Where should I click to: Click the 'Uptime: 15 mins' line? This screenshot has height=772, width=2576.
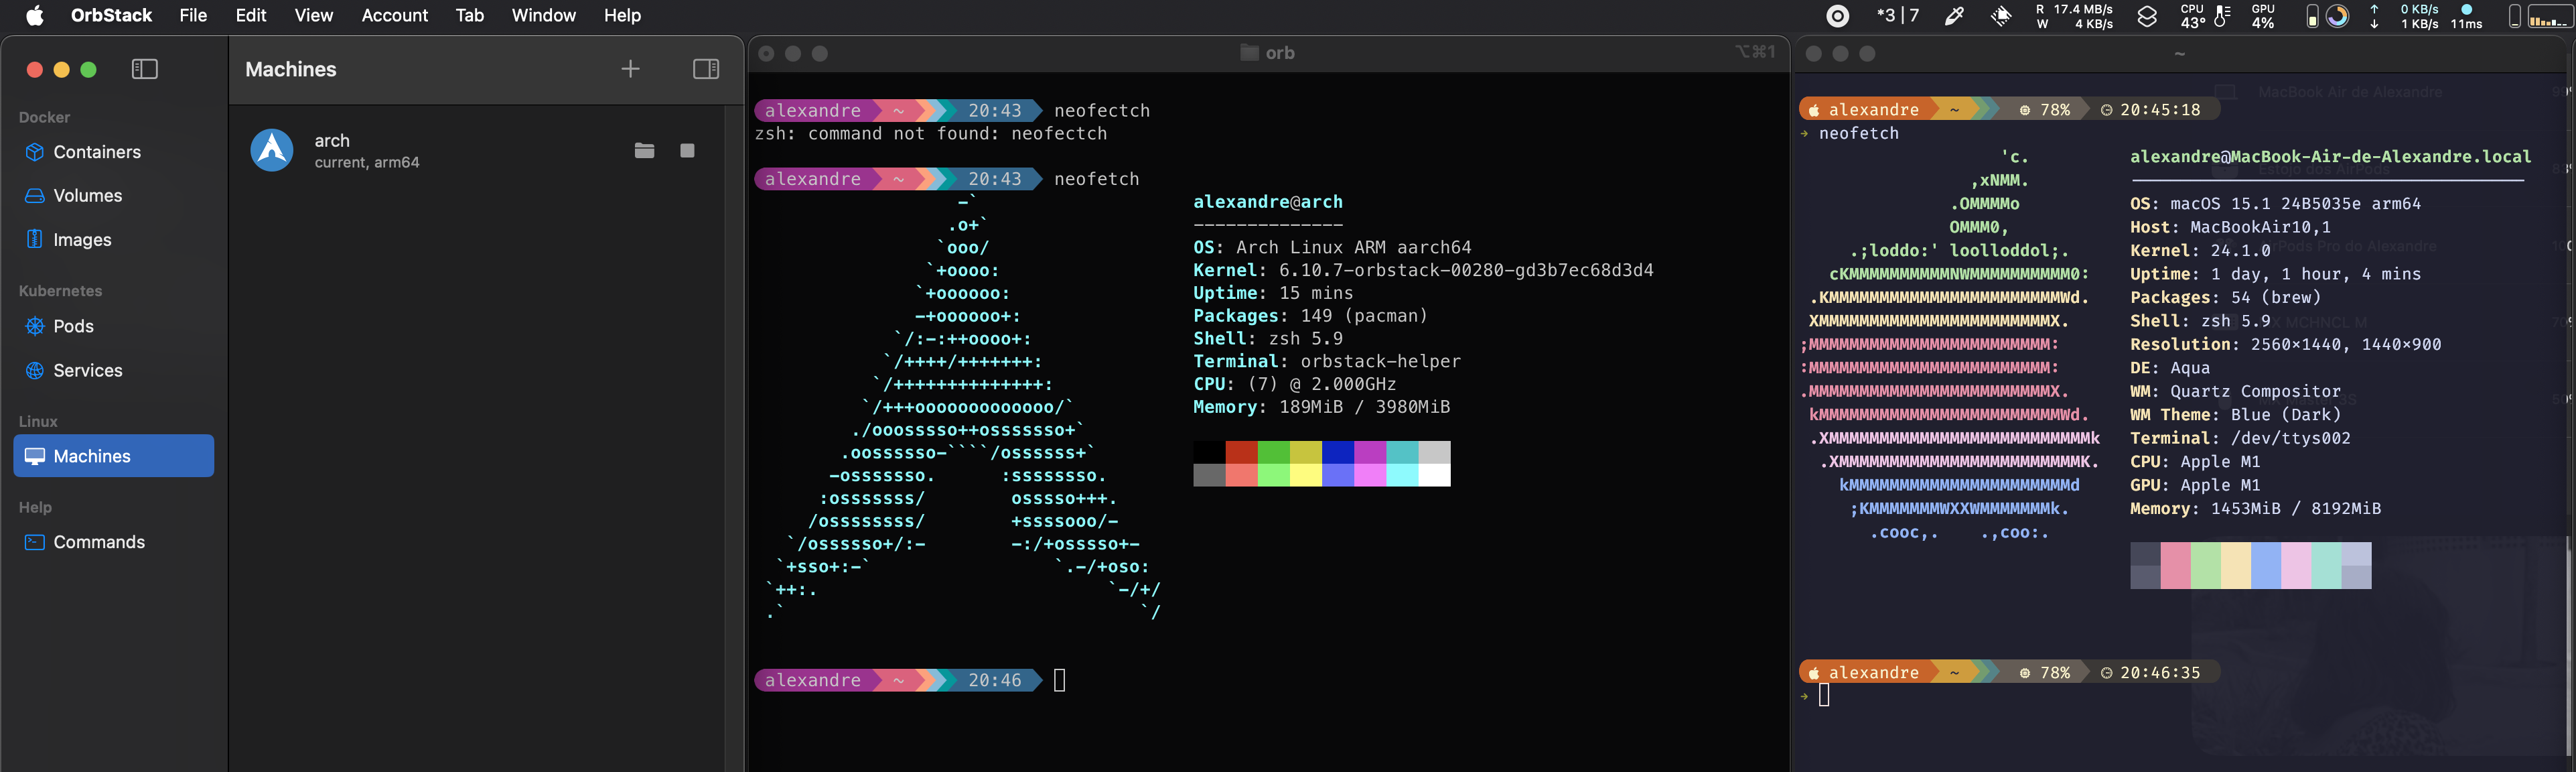click(x=1272, y=293)
